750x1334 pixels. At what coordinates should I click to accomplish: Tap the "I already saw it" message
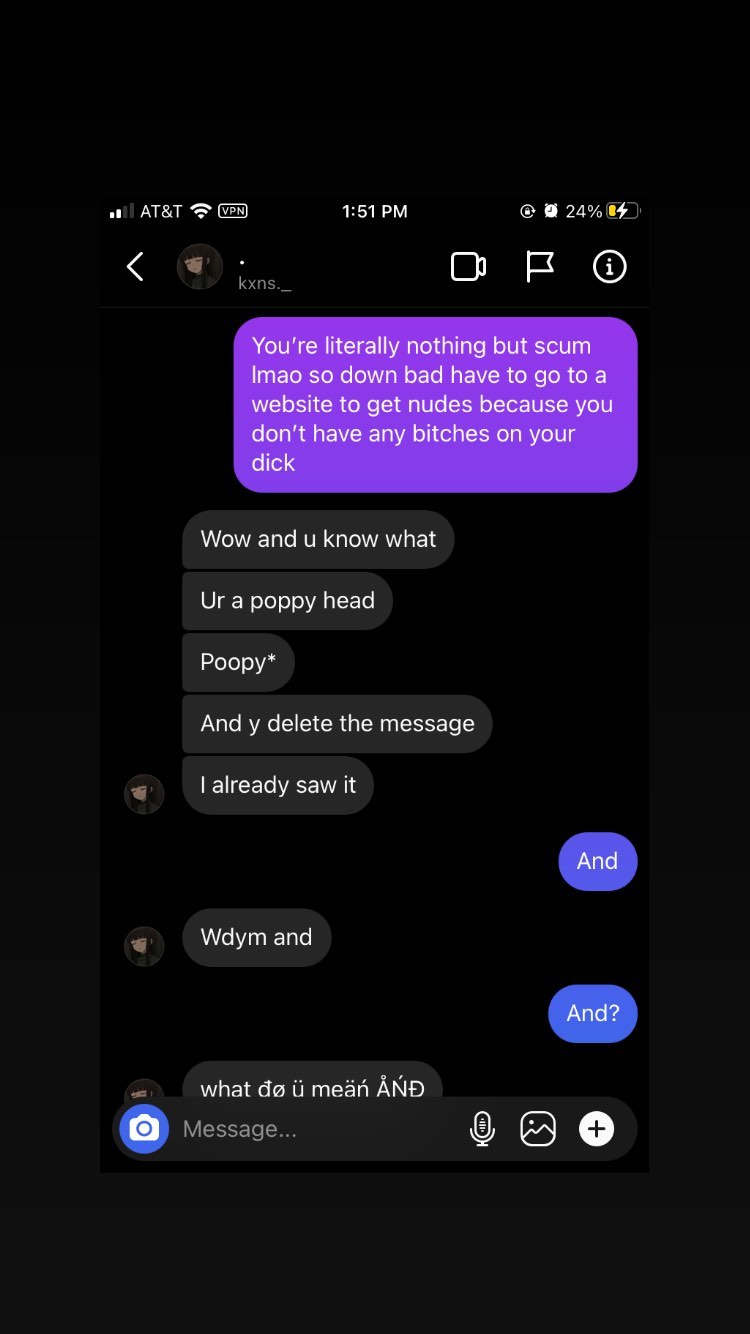(278, 785)
